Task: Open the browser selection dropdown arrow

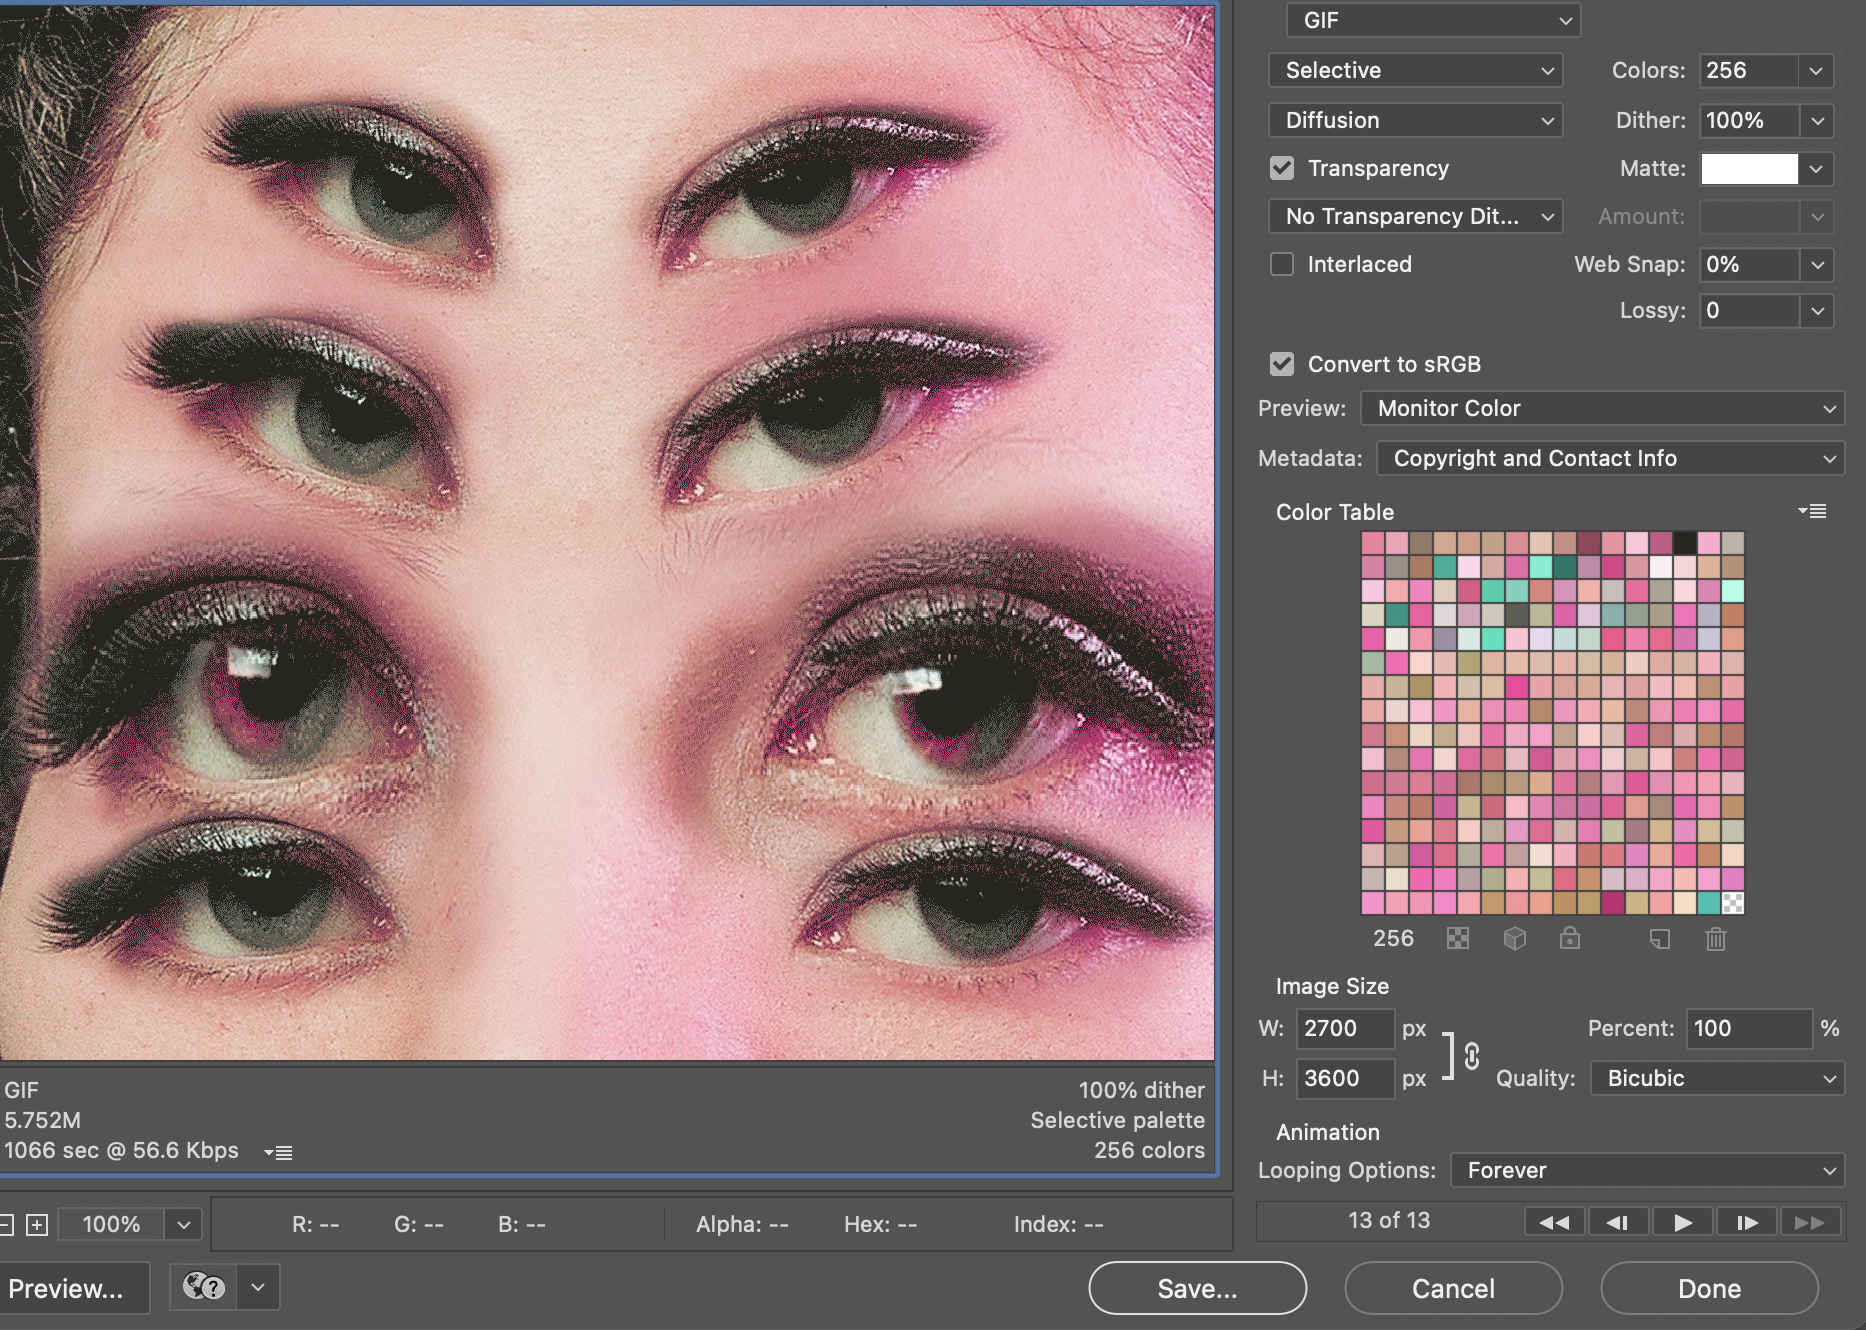Action: [258, 1287]
